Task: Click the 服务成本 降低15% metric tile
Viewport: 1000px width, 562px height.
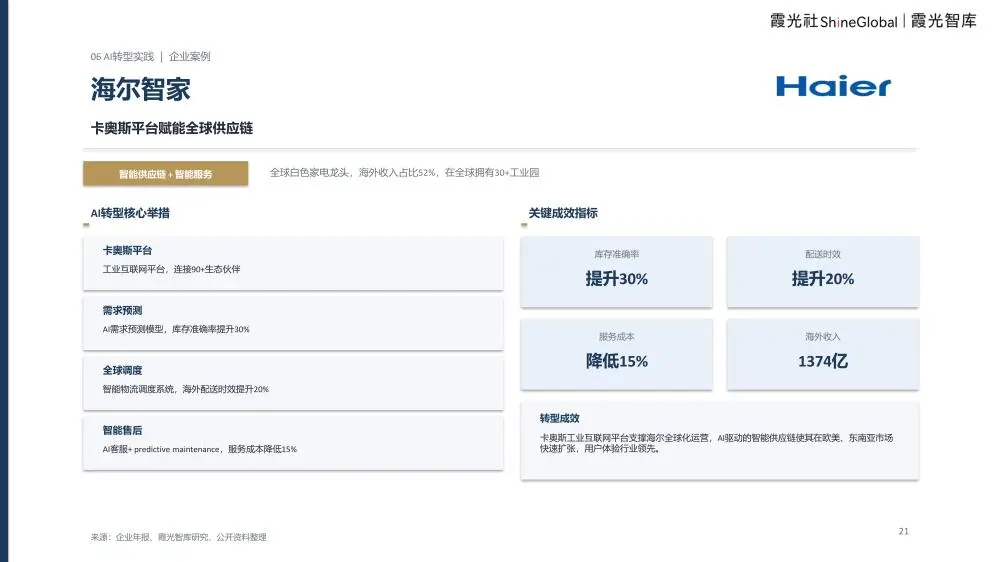Action: [x=616, y=354]
